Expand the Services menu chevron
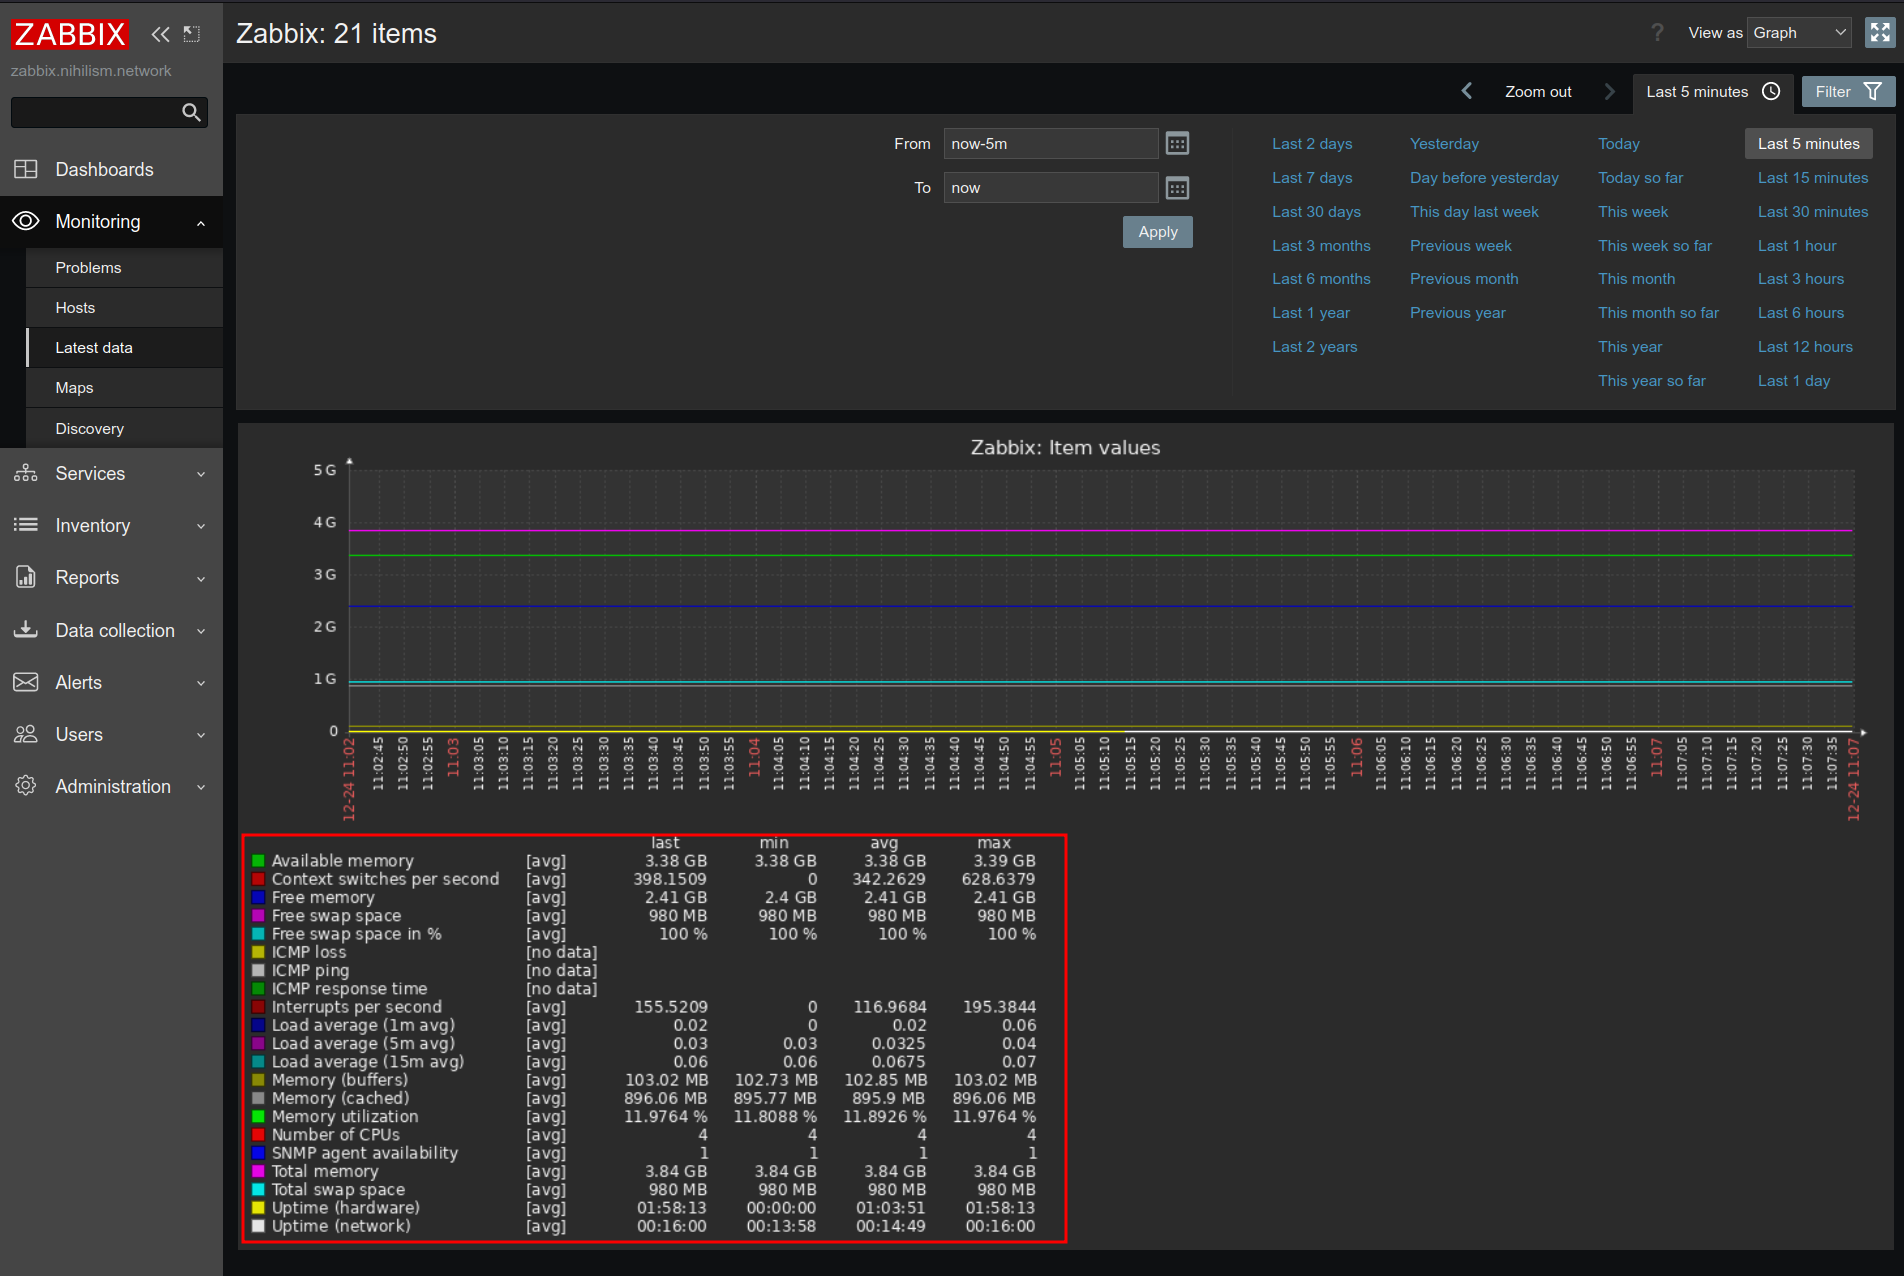The width and height of the screenshot is (1904, 1276). click(x=201, y=474)
